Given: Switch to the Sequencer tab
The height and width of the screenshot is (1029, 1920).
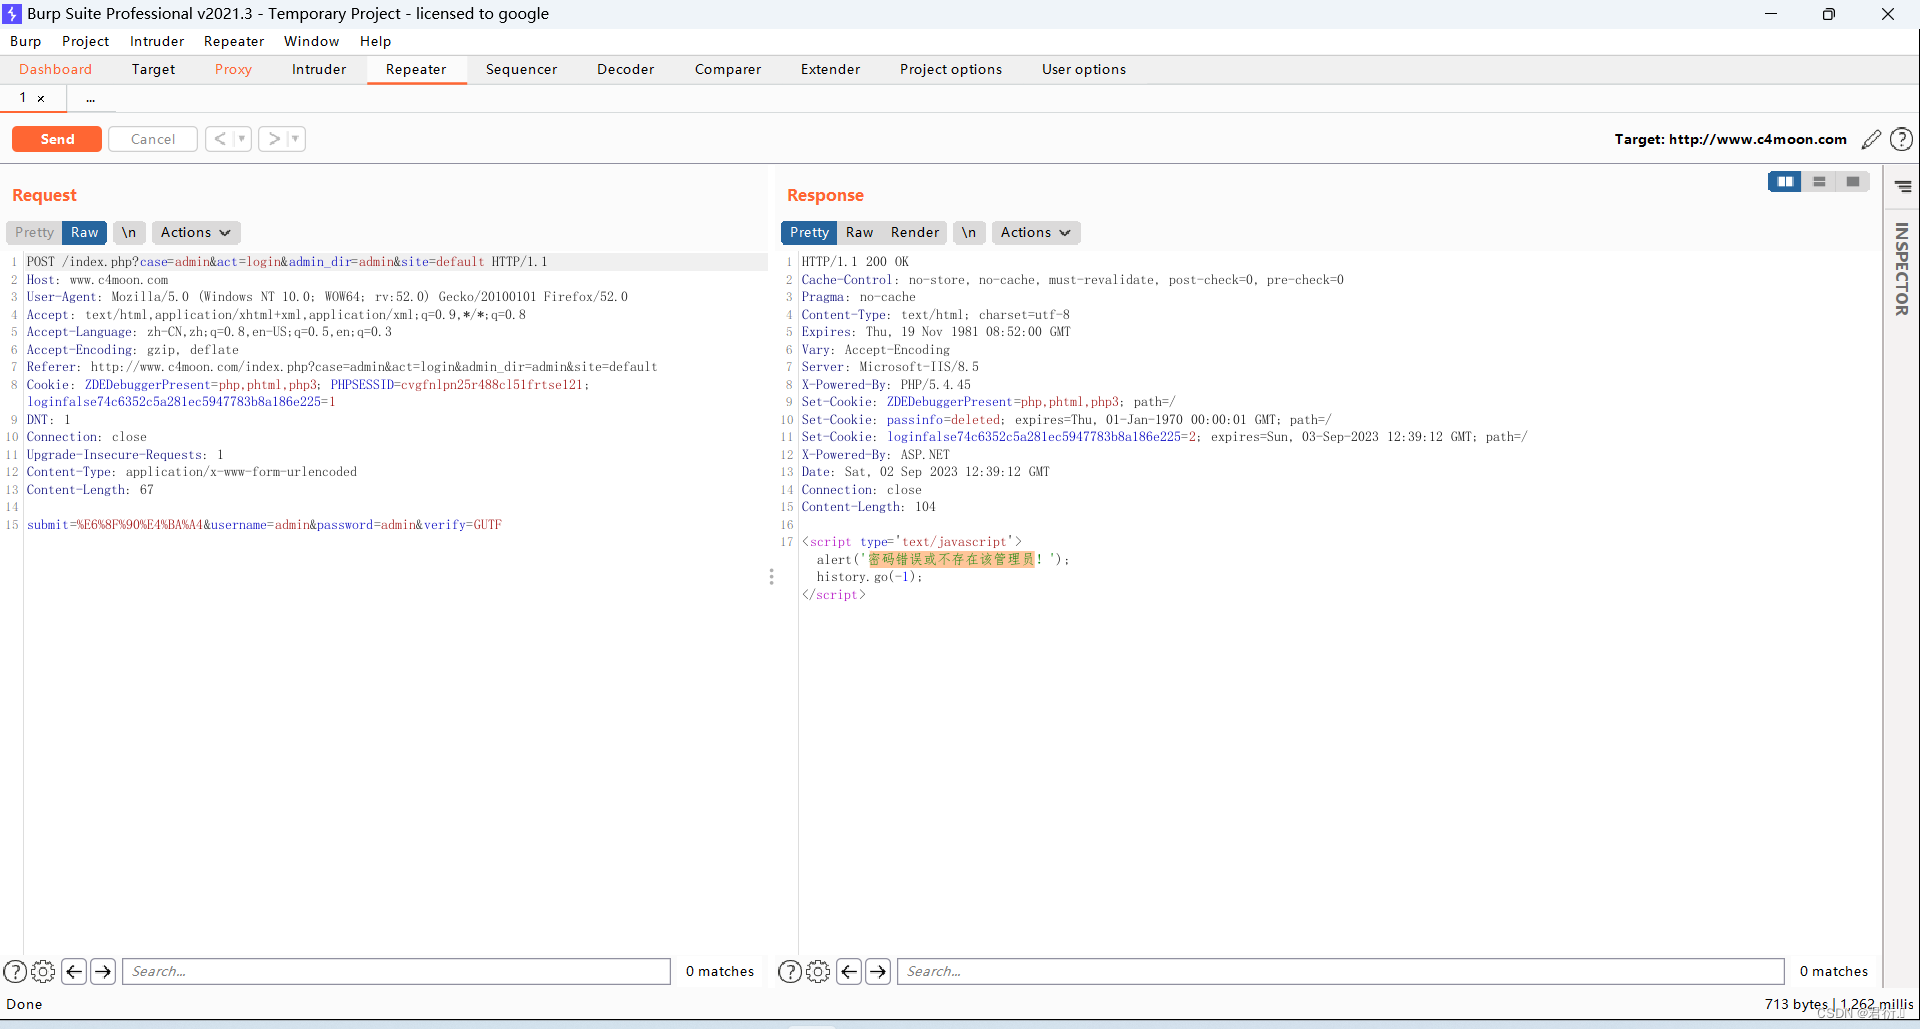Looking at the screenshot, I should click(x=521, y=70).
